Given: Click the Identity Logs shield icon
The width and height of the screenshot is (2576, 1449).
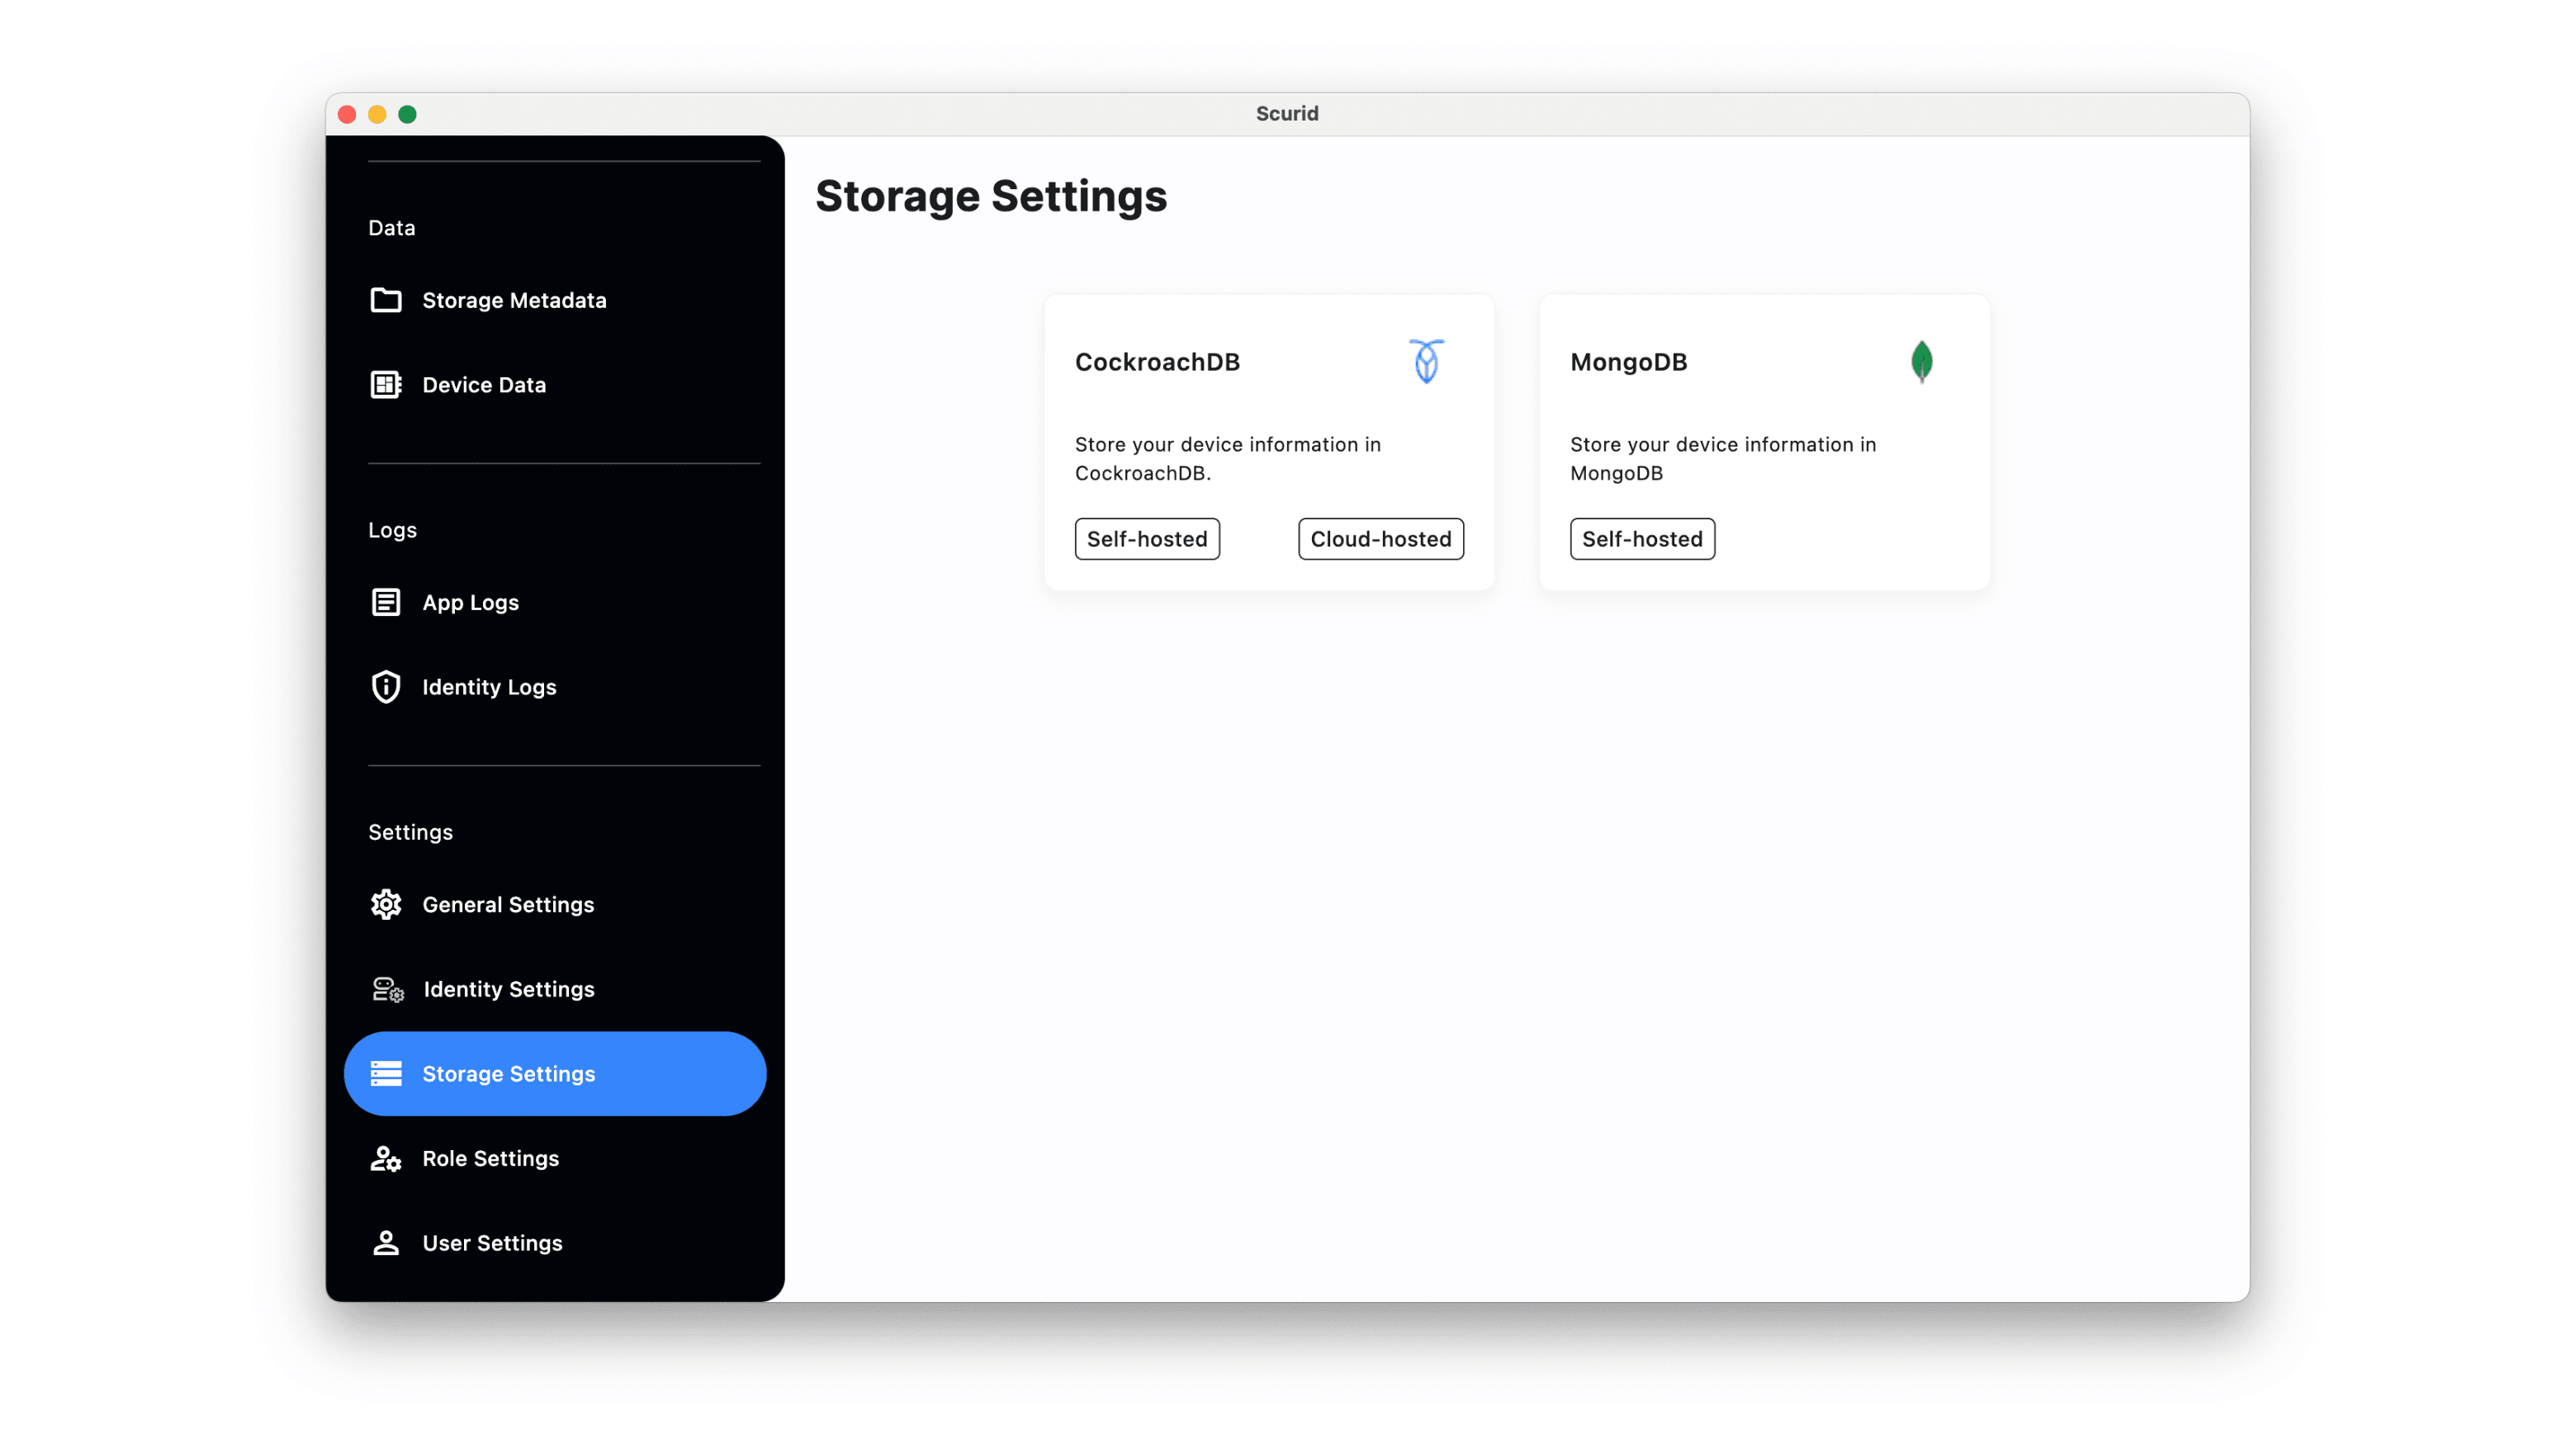Looking at the screenshot, I should (x=386, y=687).
